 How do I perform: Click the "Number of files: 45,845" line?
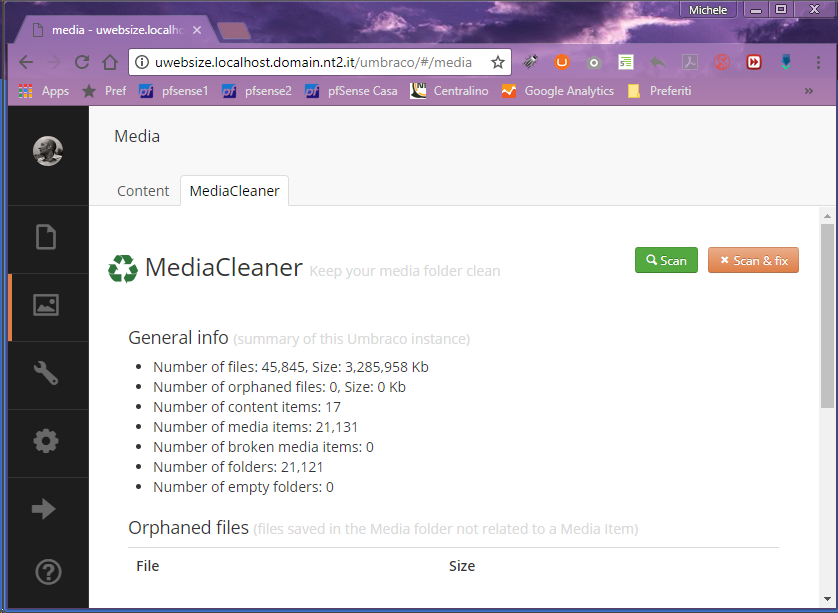tap(291, 367)
